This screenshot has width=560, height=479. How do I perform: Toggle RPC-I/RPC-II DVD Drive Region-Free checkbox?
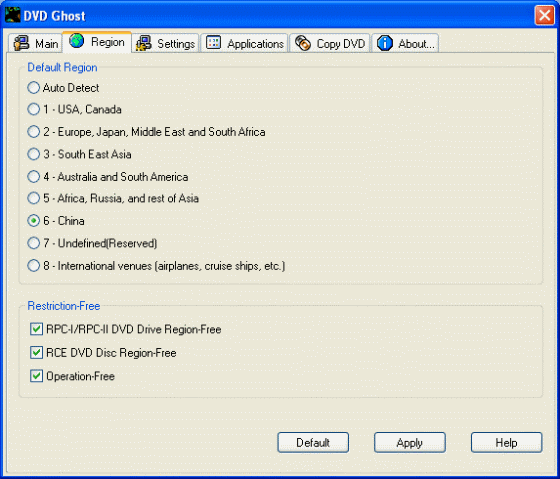[36, 329]
